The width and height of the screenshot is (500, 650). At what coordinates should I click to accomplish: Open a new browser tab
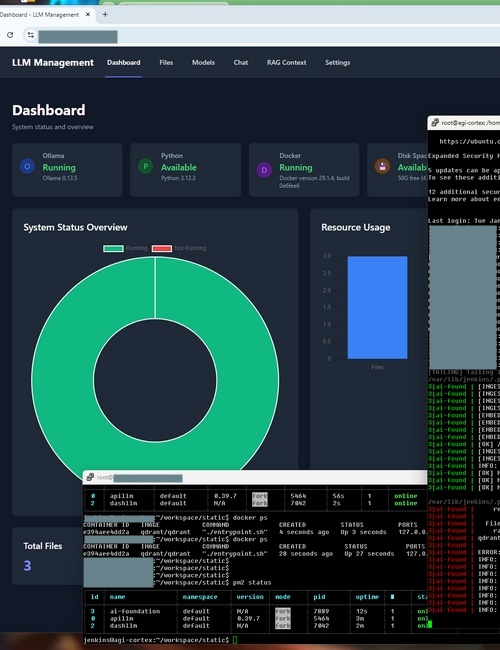(105, 14)
